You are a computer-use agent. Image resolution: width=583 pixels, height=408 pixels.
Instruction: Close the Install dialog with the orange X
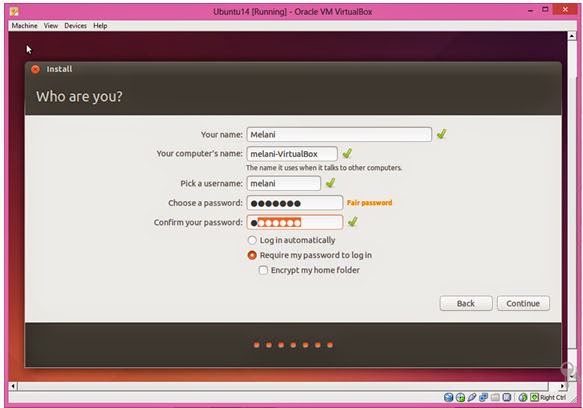click(35, 69)
